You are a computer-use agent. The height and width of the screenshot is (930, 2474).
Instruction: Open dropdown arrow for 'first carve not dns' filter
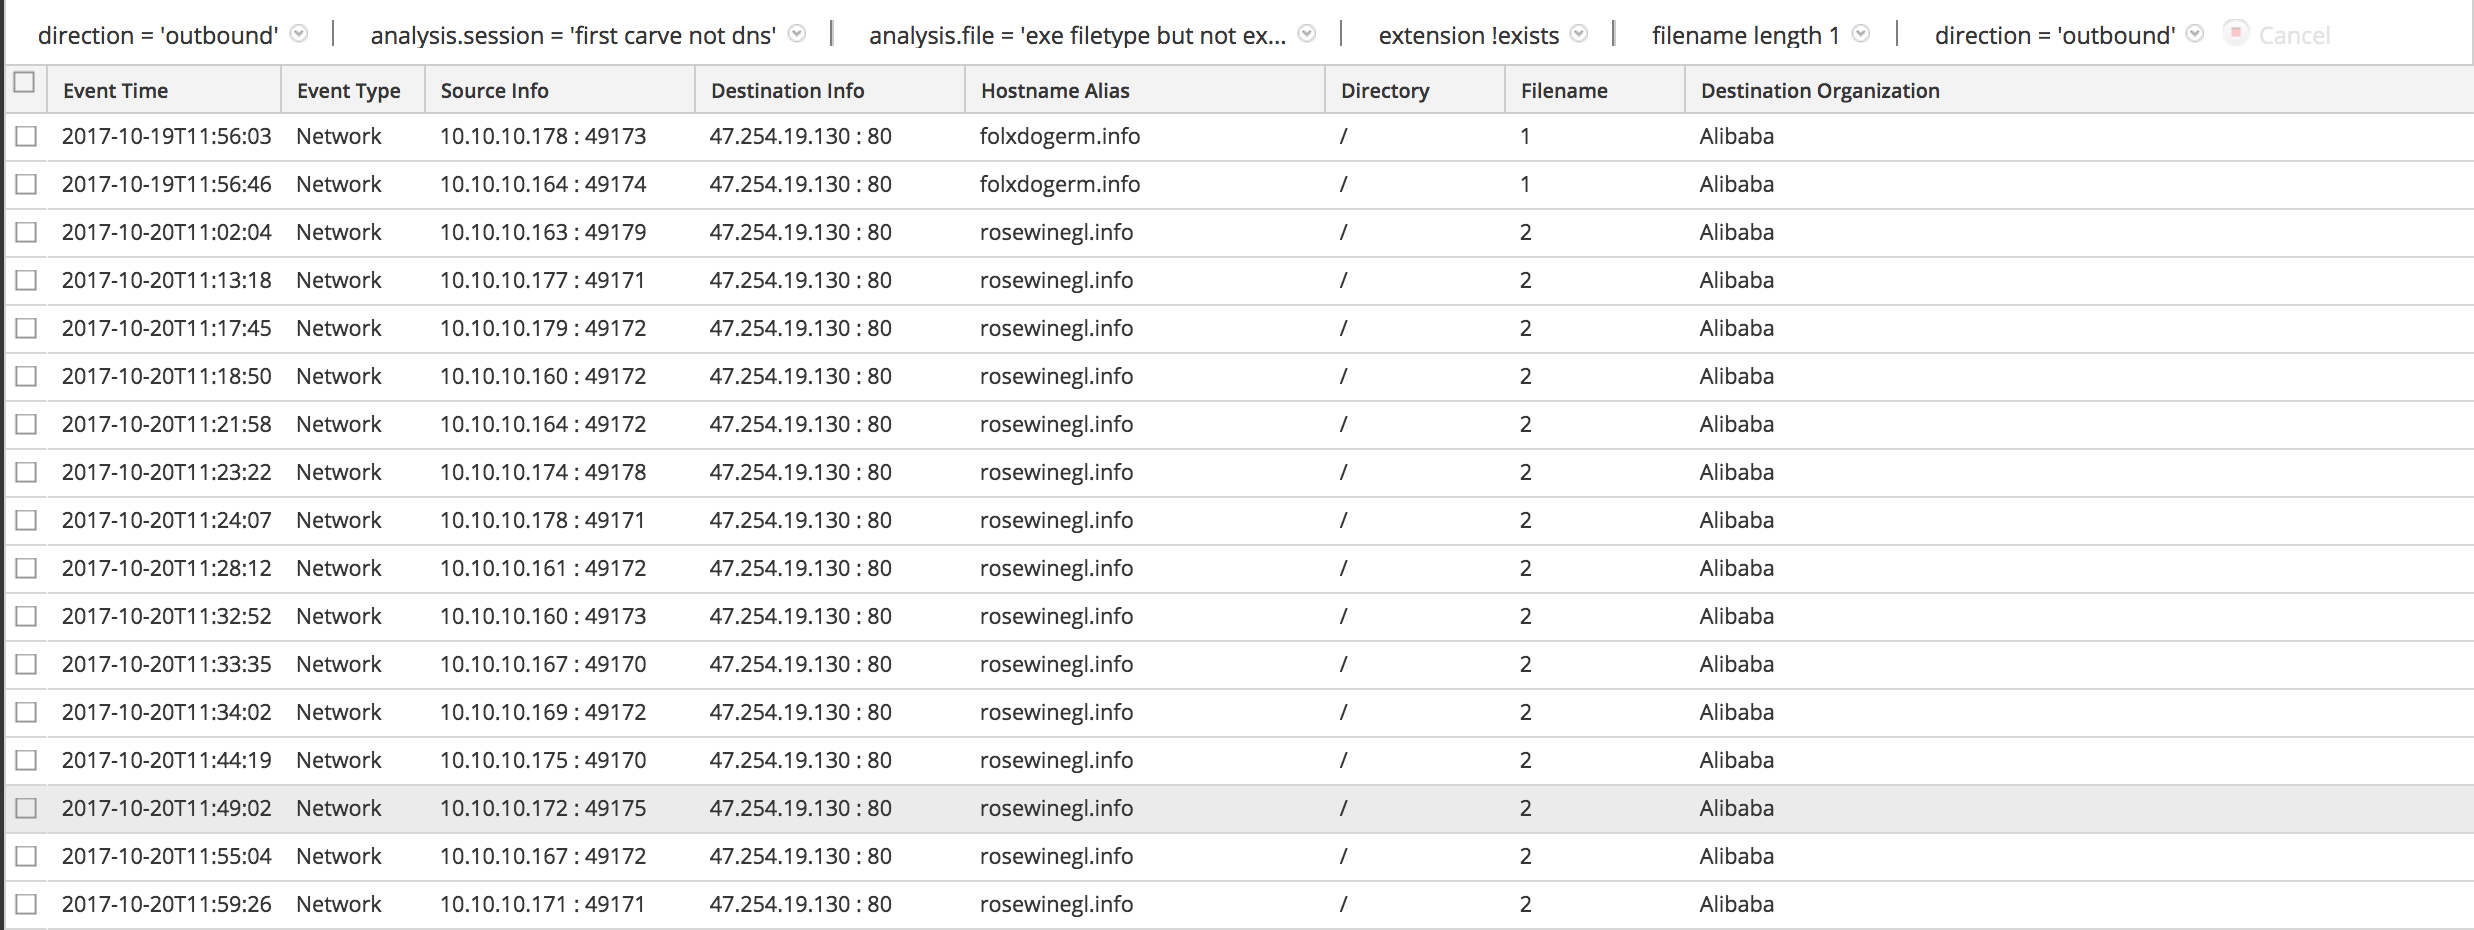(x=797, y=34)
